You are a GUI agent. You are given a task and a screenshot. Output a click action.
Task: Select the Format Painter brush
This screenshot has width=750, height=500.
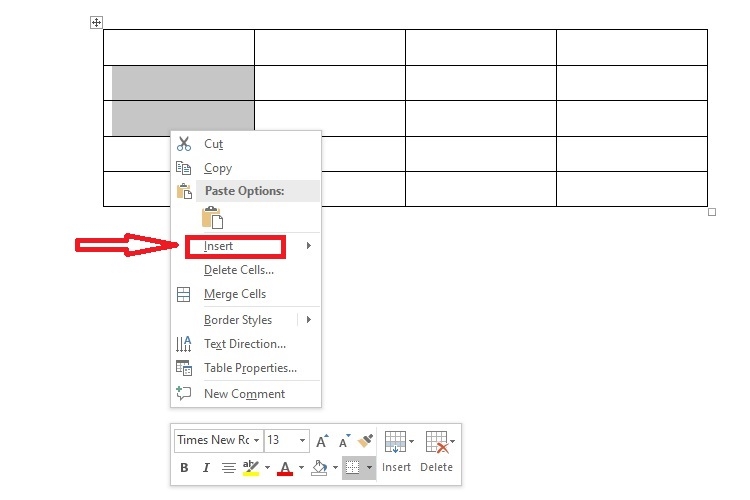[366, 441]
